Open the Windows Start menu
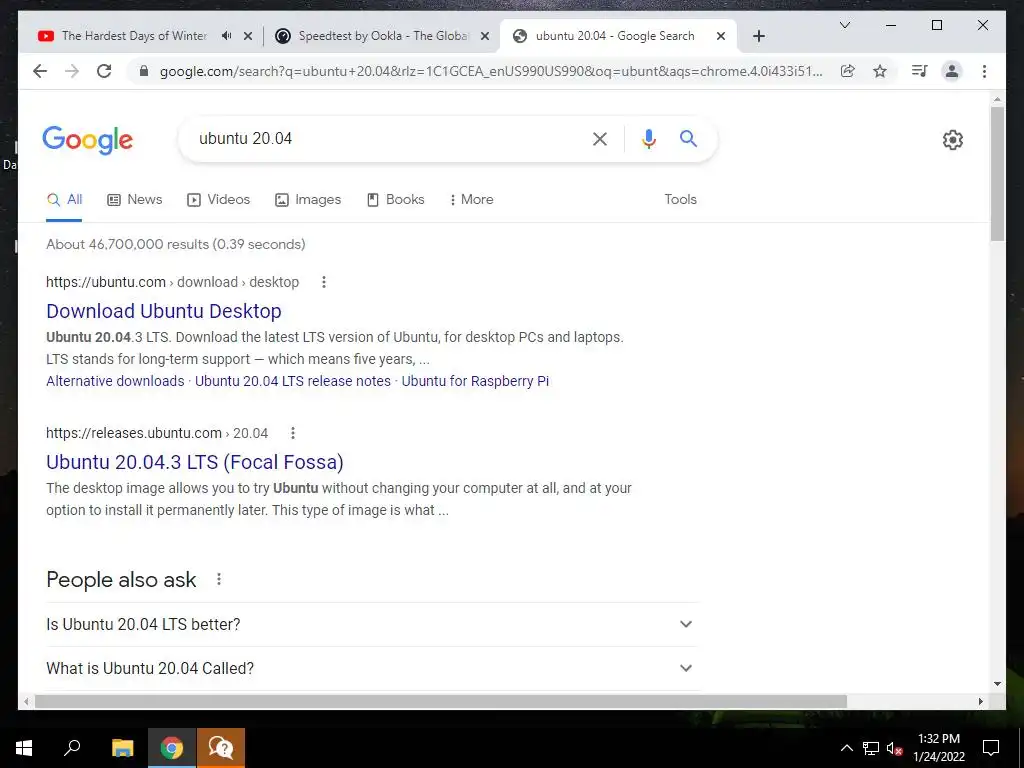Image resolution: width=1024 pixels, height=768 pixels. [x=24, y=748]
